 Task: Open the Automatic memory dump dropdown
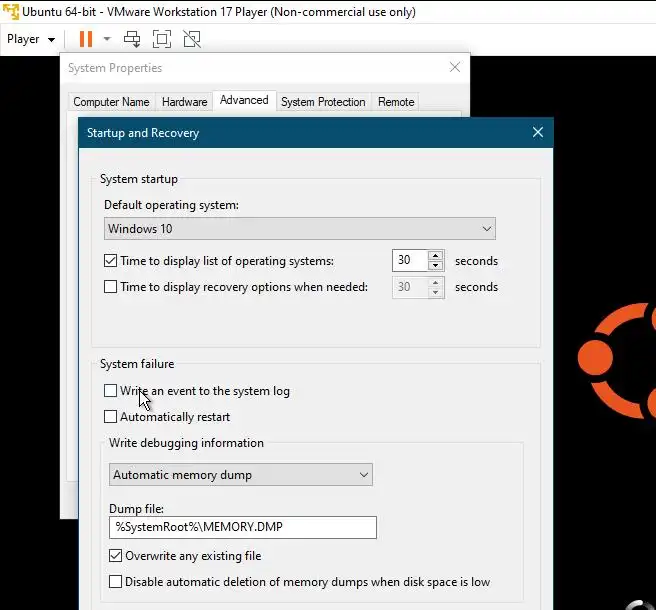click(241, 475)
